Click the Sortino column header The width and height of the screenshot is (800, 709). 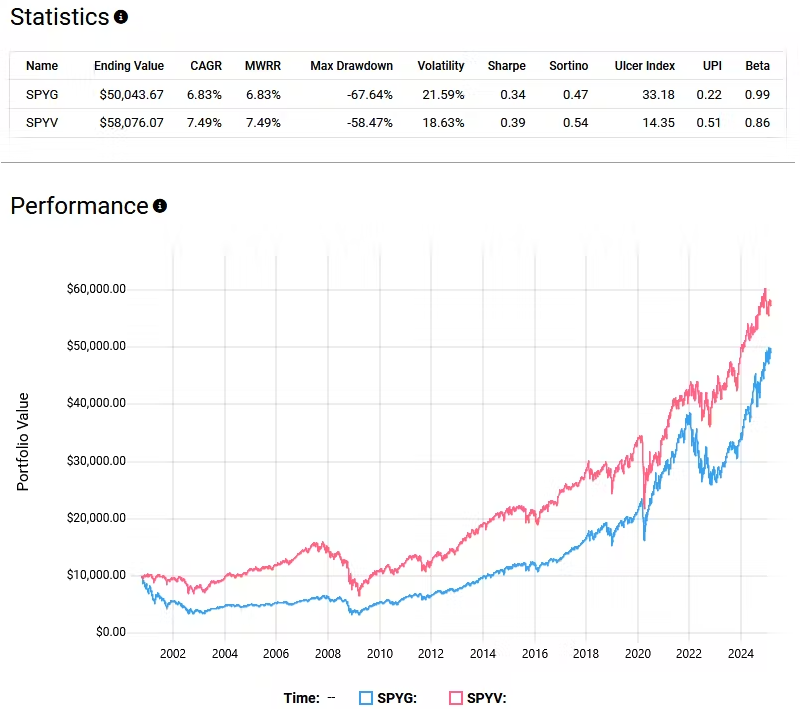pos(568,66)
